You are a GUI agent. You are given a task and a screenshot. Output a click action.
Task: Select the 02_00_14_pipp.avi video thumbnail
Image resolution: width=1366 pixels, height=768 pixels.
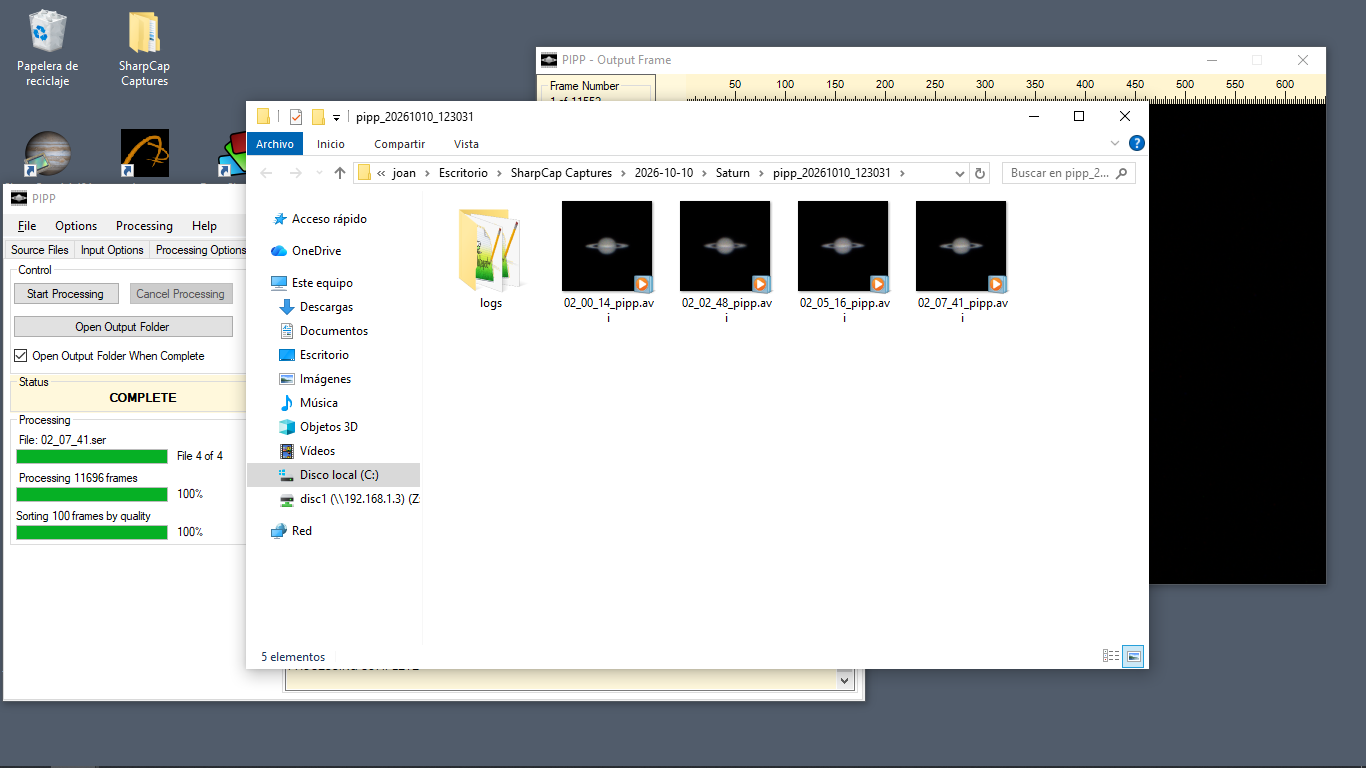(607, 246)
